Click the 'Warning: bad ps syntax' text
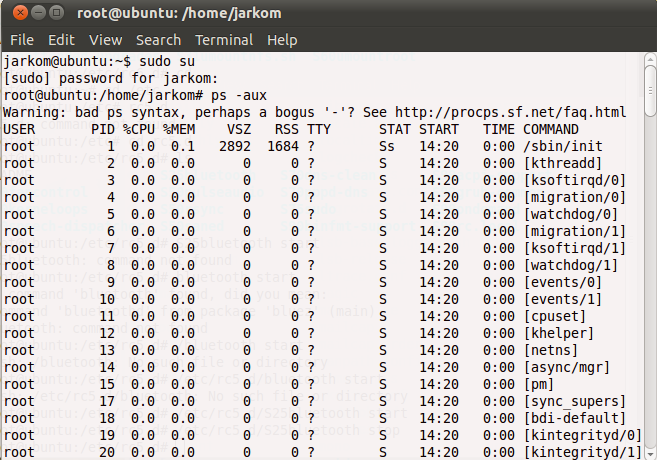The width and height of the screenshot is (657, 460). pos(92,112)
